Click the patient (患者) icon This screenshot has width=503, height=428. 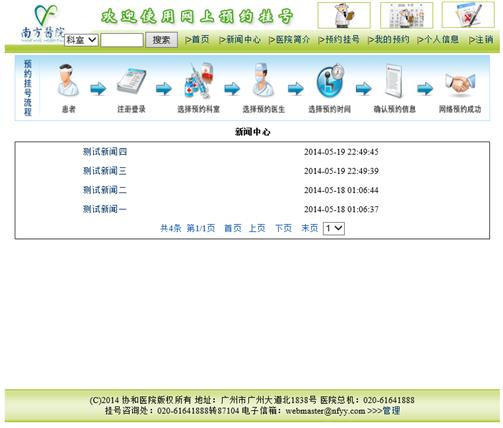(x=68, y=80)
